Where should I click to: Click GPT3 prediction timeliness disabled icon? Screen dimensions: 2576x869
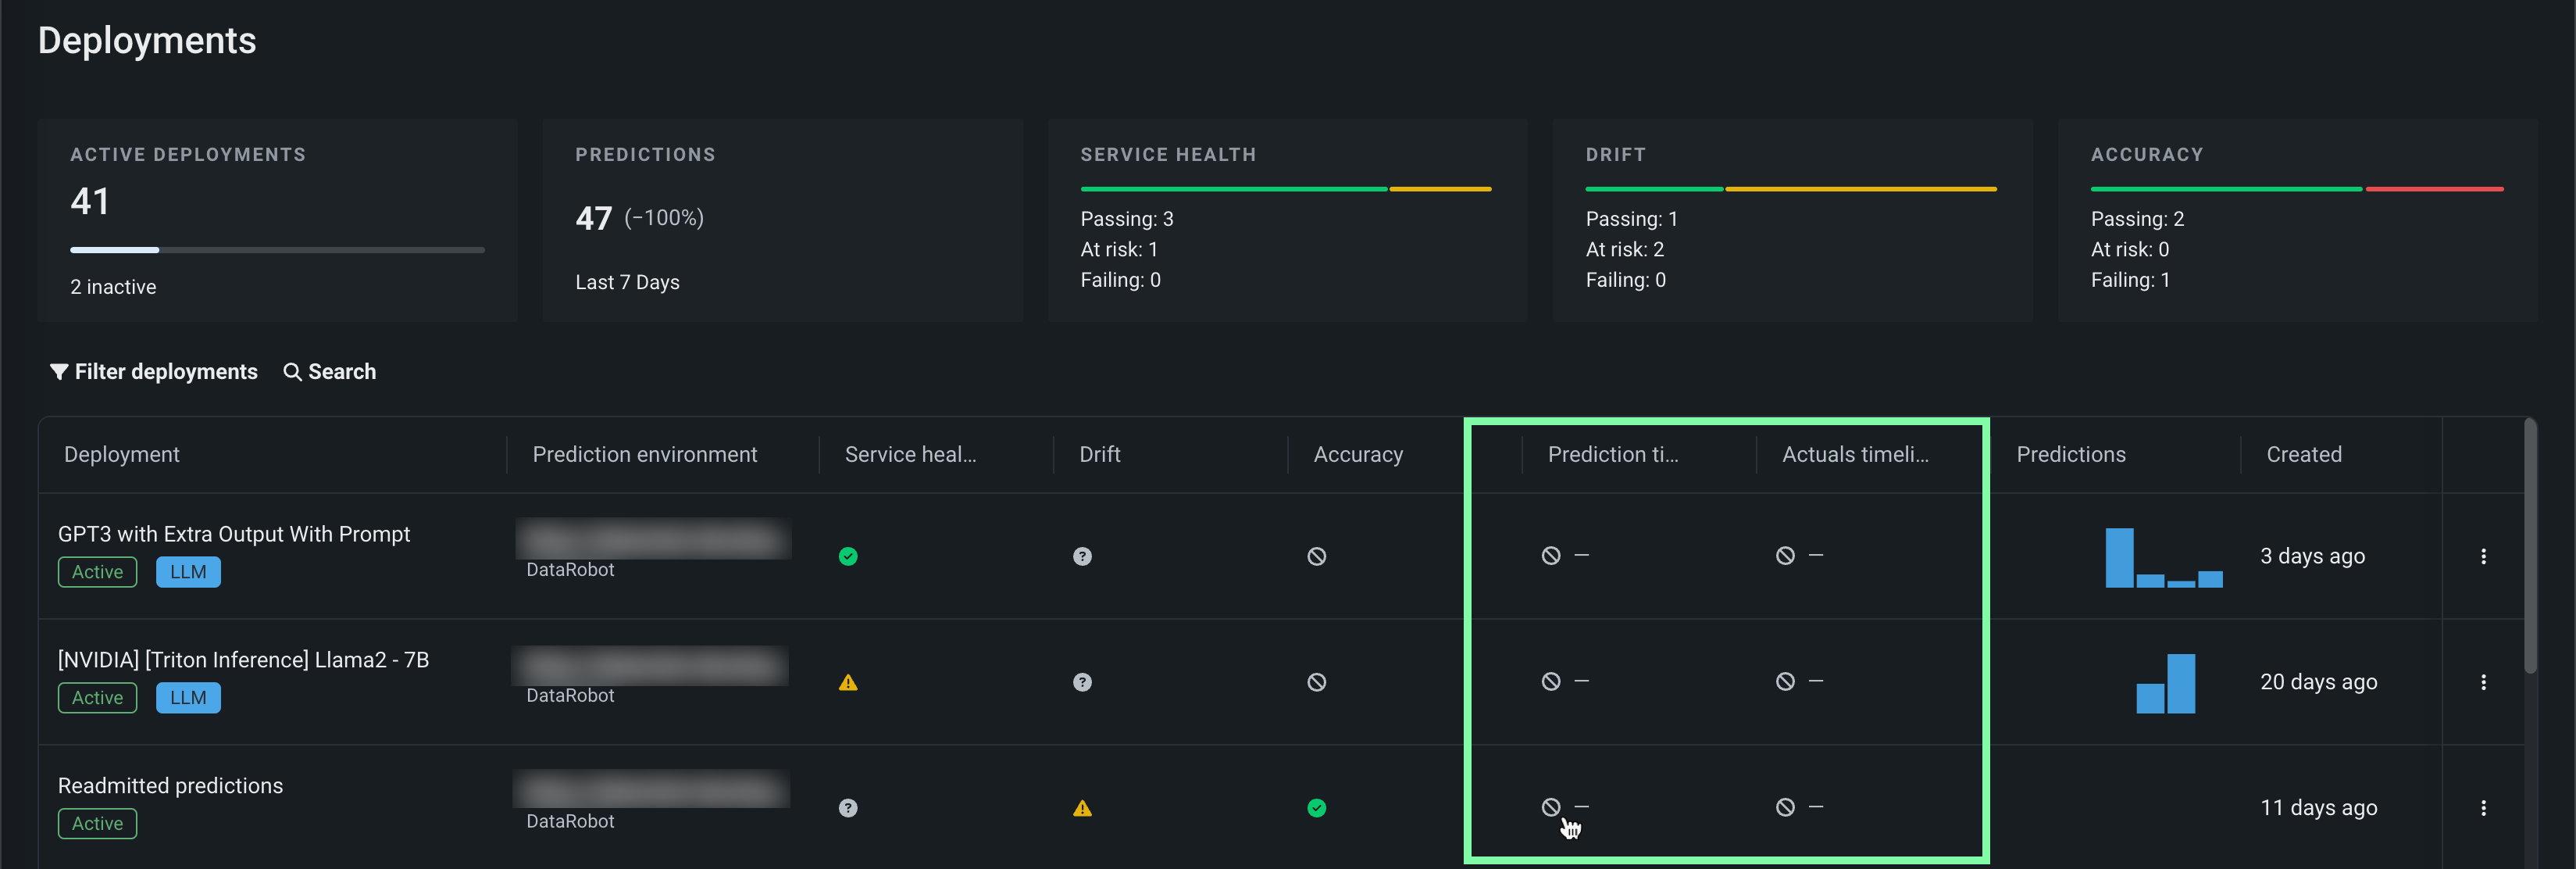[x=1550, y=555]
